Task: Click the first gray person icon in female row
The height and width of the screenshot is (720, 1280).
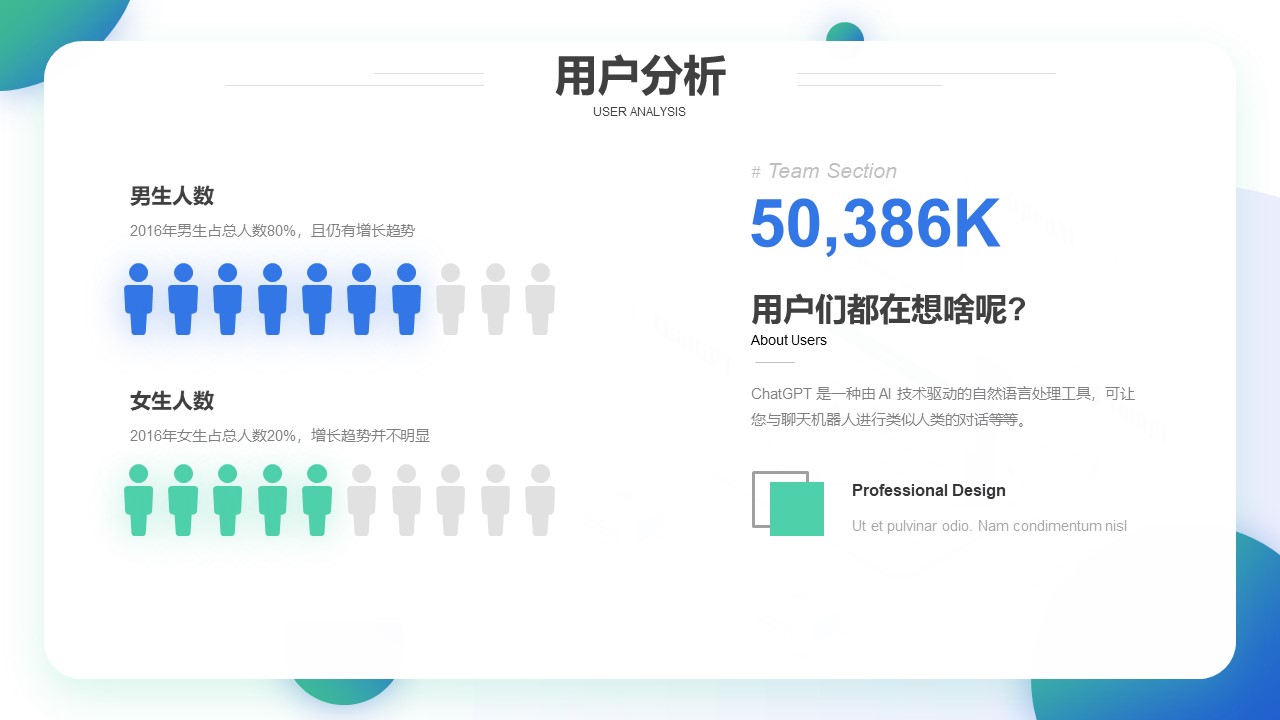Action: (x=362, y=500)
